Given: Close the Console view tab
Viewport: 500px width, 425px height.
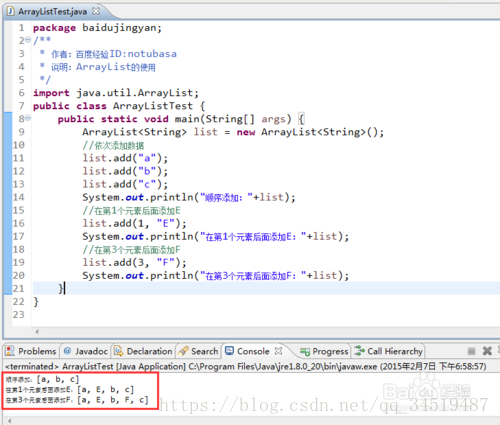Looking at the screenshot, I should pyautogui.click(x=278, y=351).
